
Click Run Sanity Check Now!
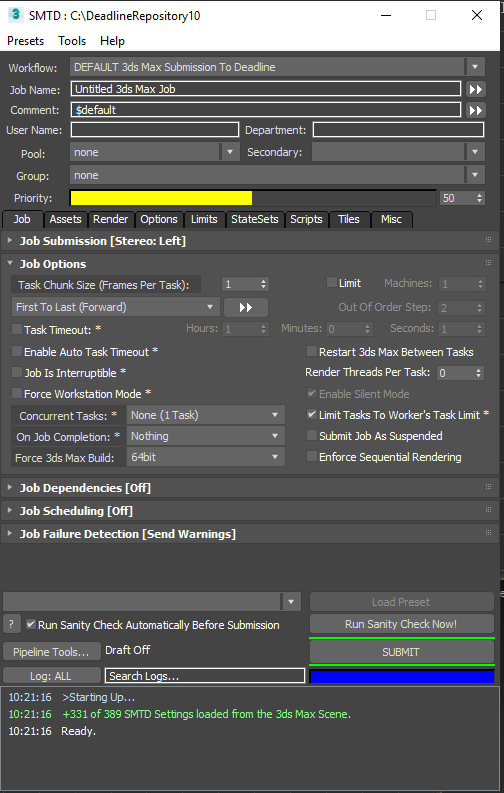401,624
